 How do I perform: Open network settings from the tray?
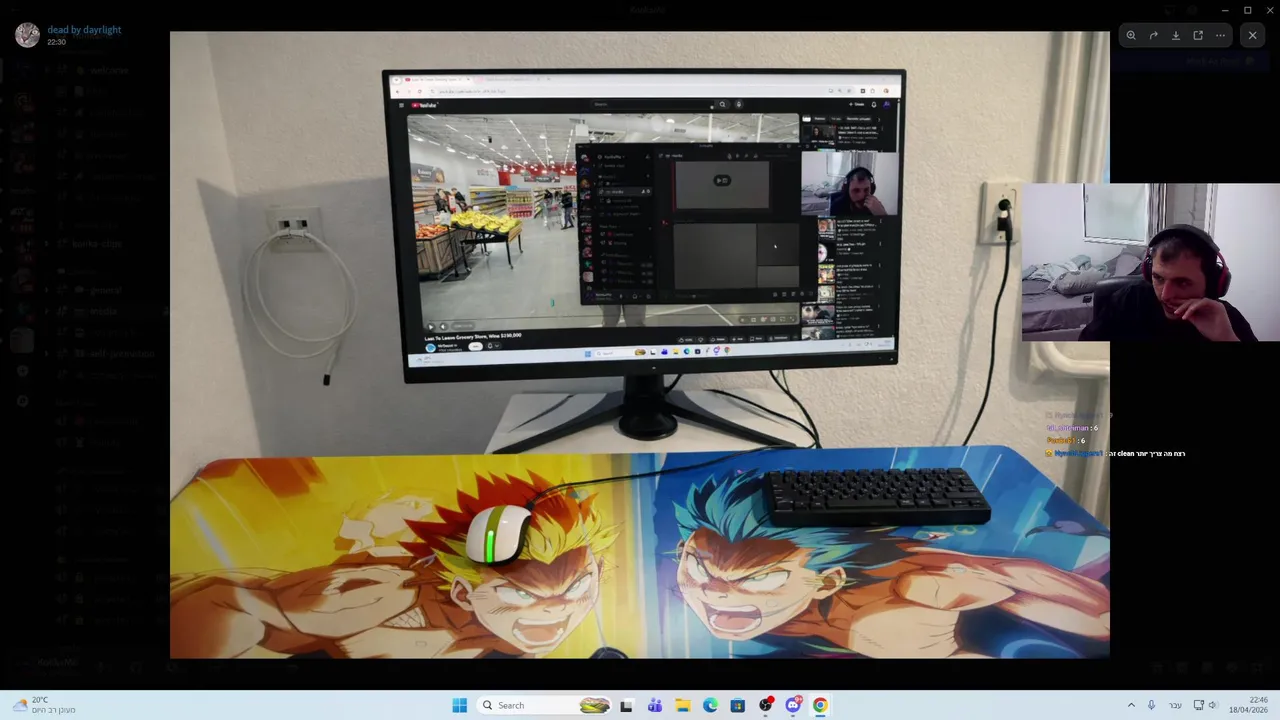tap(1199, 705)
